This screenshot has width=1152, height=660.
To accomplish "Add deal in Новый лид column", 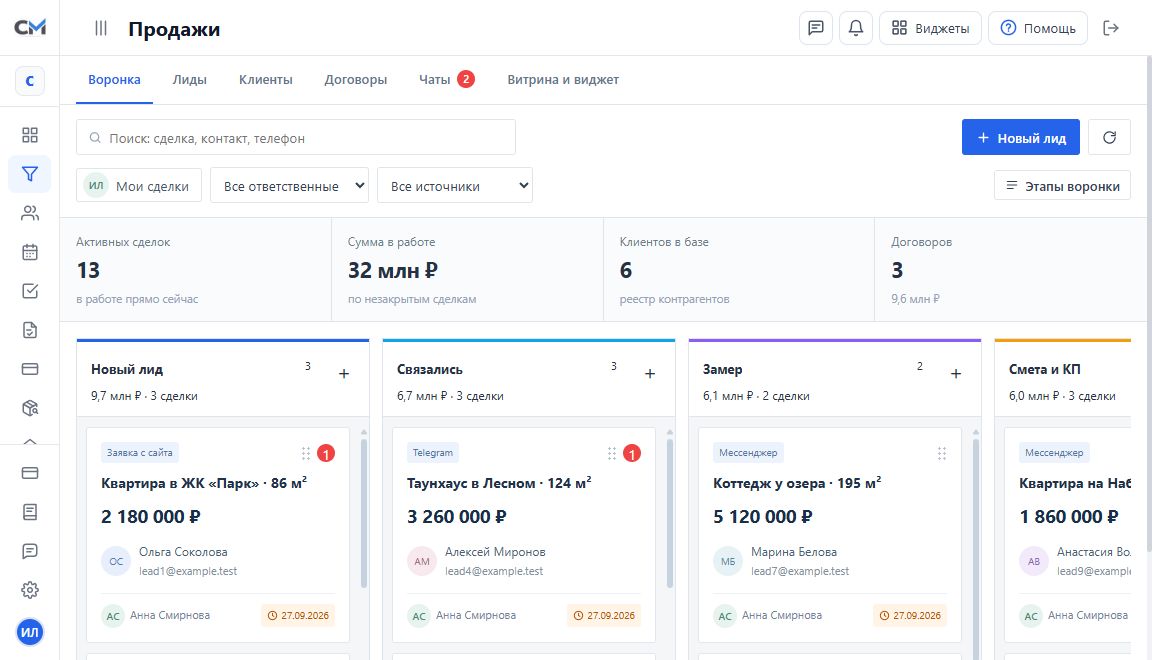I will click(344, 373).
